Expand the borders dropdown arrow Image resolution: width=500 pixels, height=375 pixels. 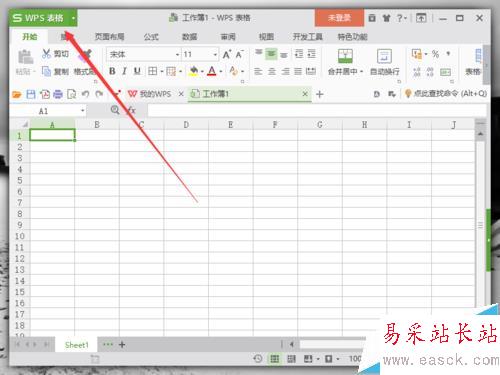pyautogui.click(x=162, y=71)
